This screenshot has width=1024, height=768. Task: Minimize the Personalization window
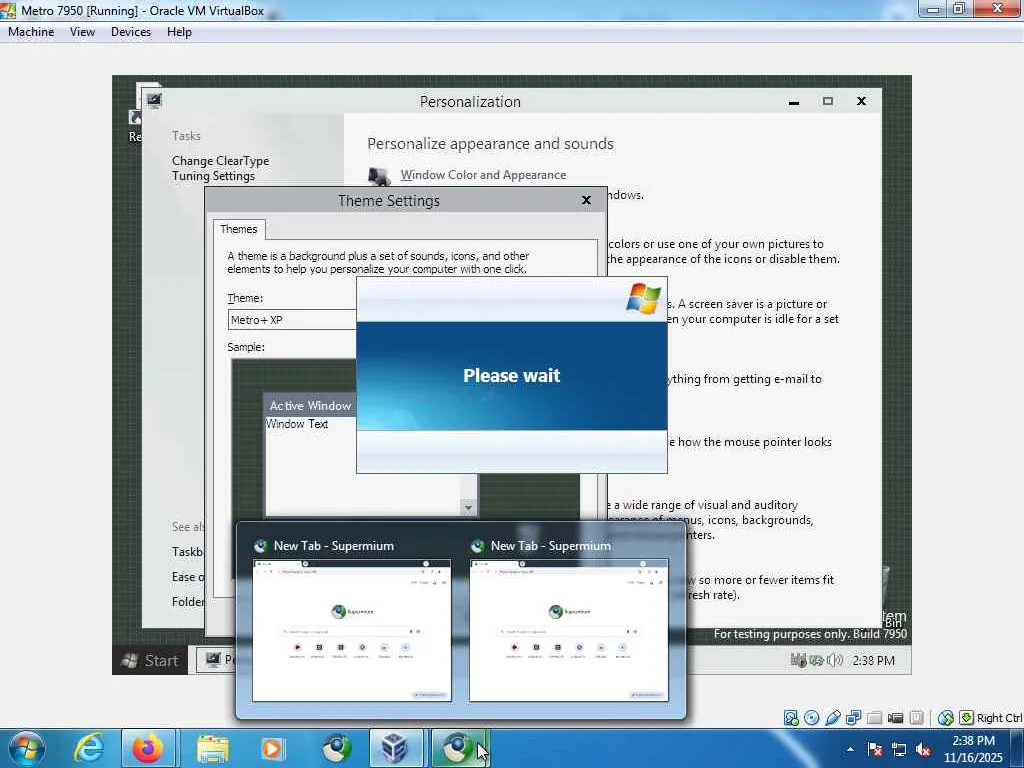(793, 101)
